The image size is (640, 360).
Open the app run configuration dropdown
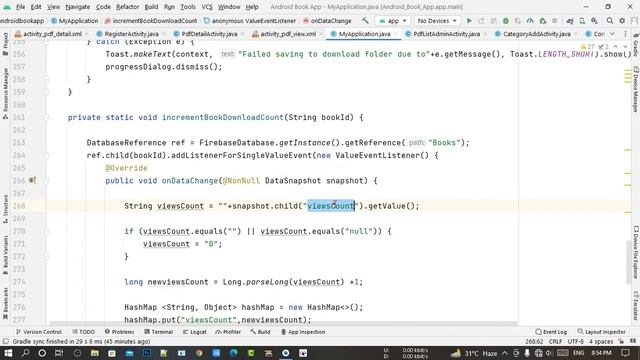click(393, 20)
